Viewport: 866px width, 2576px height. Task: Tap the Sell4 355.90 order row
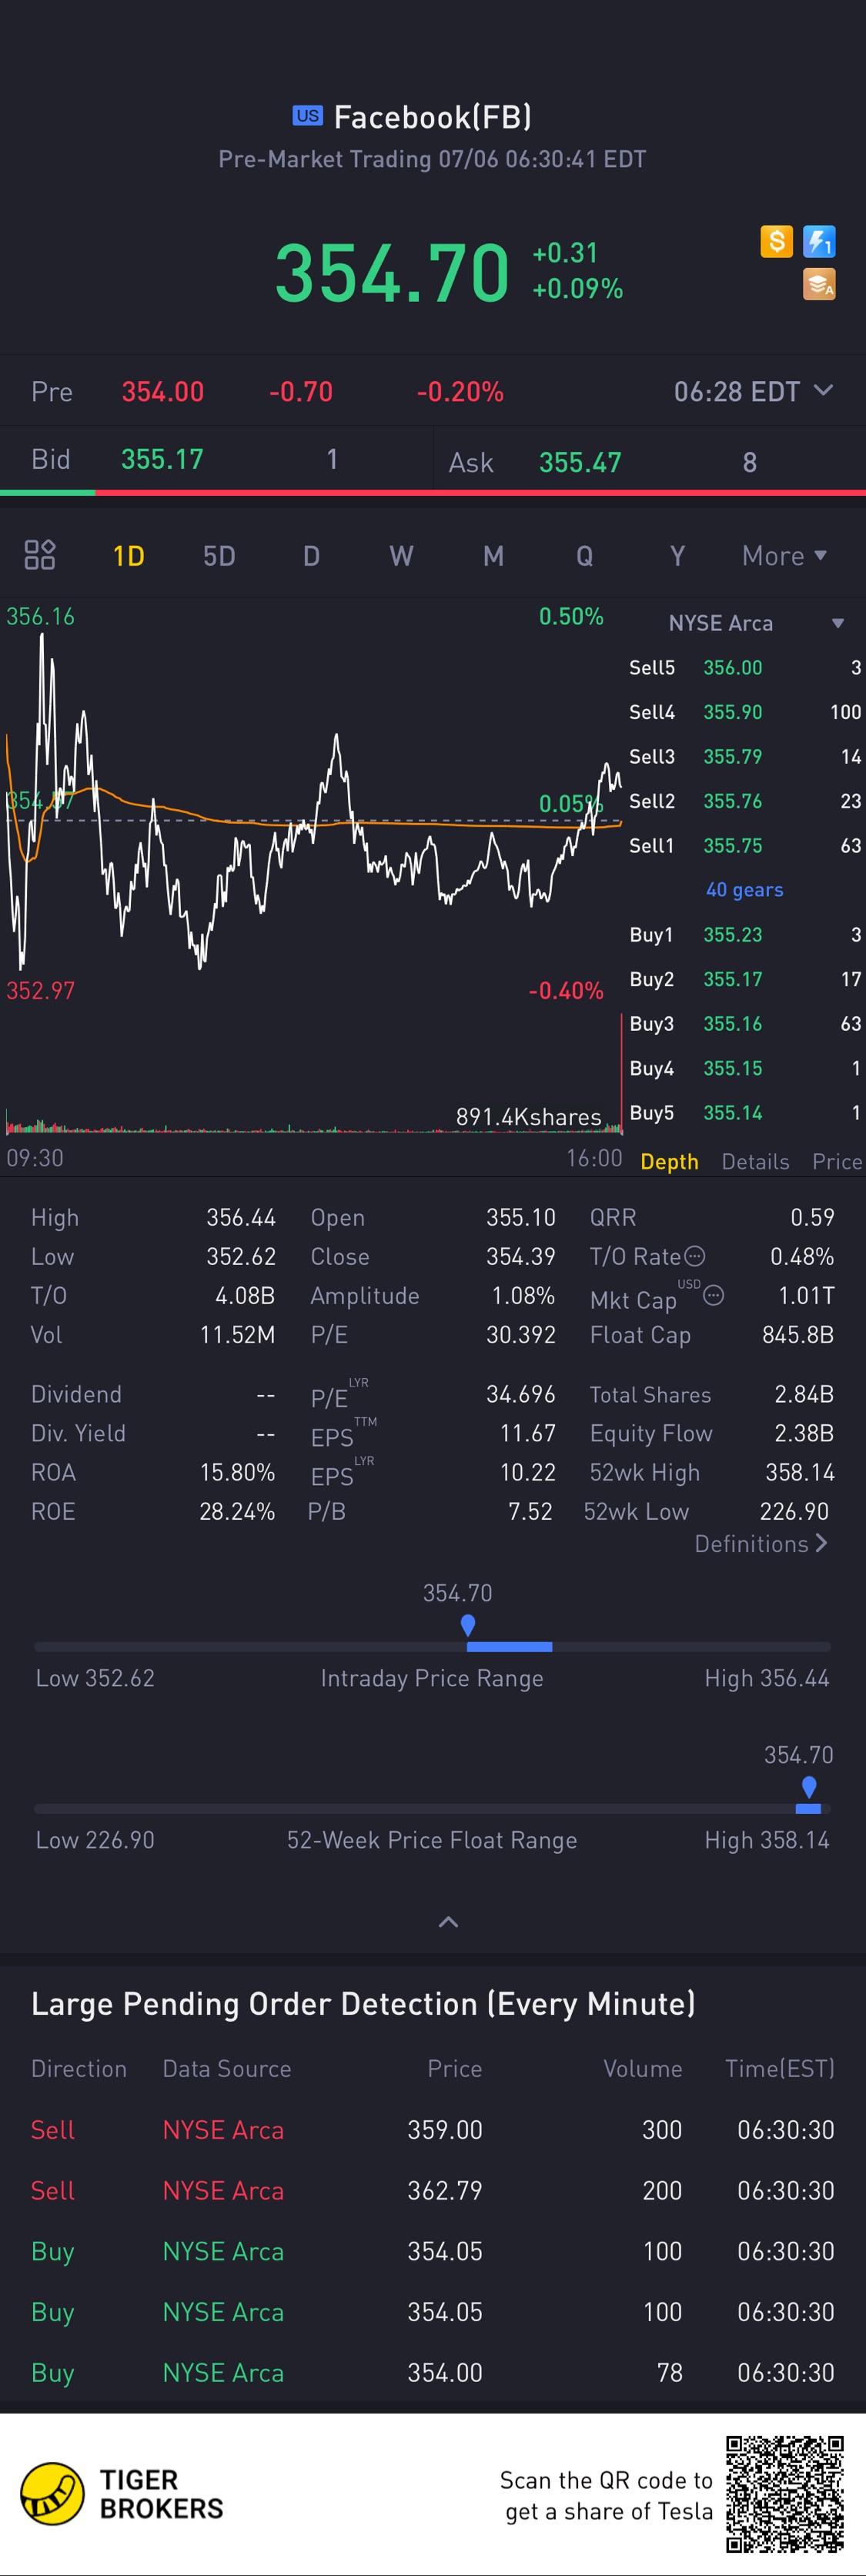[x=745, y=712]
